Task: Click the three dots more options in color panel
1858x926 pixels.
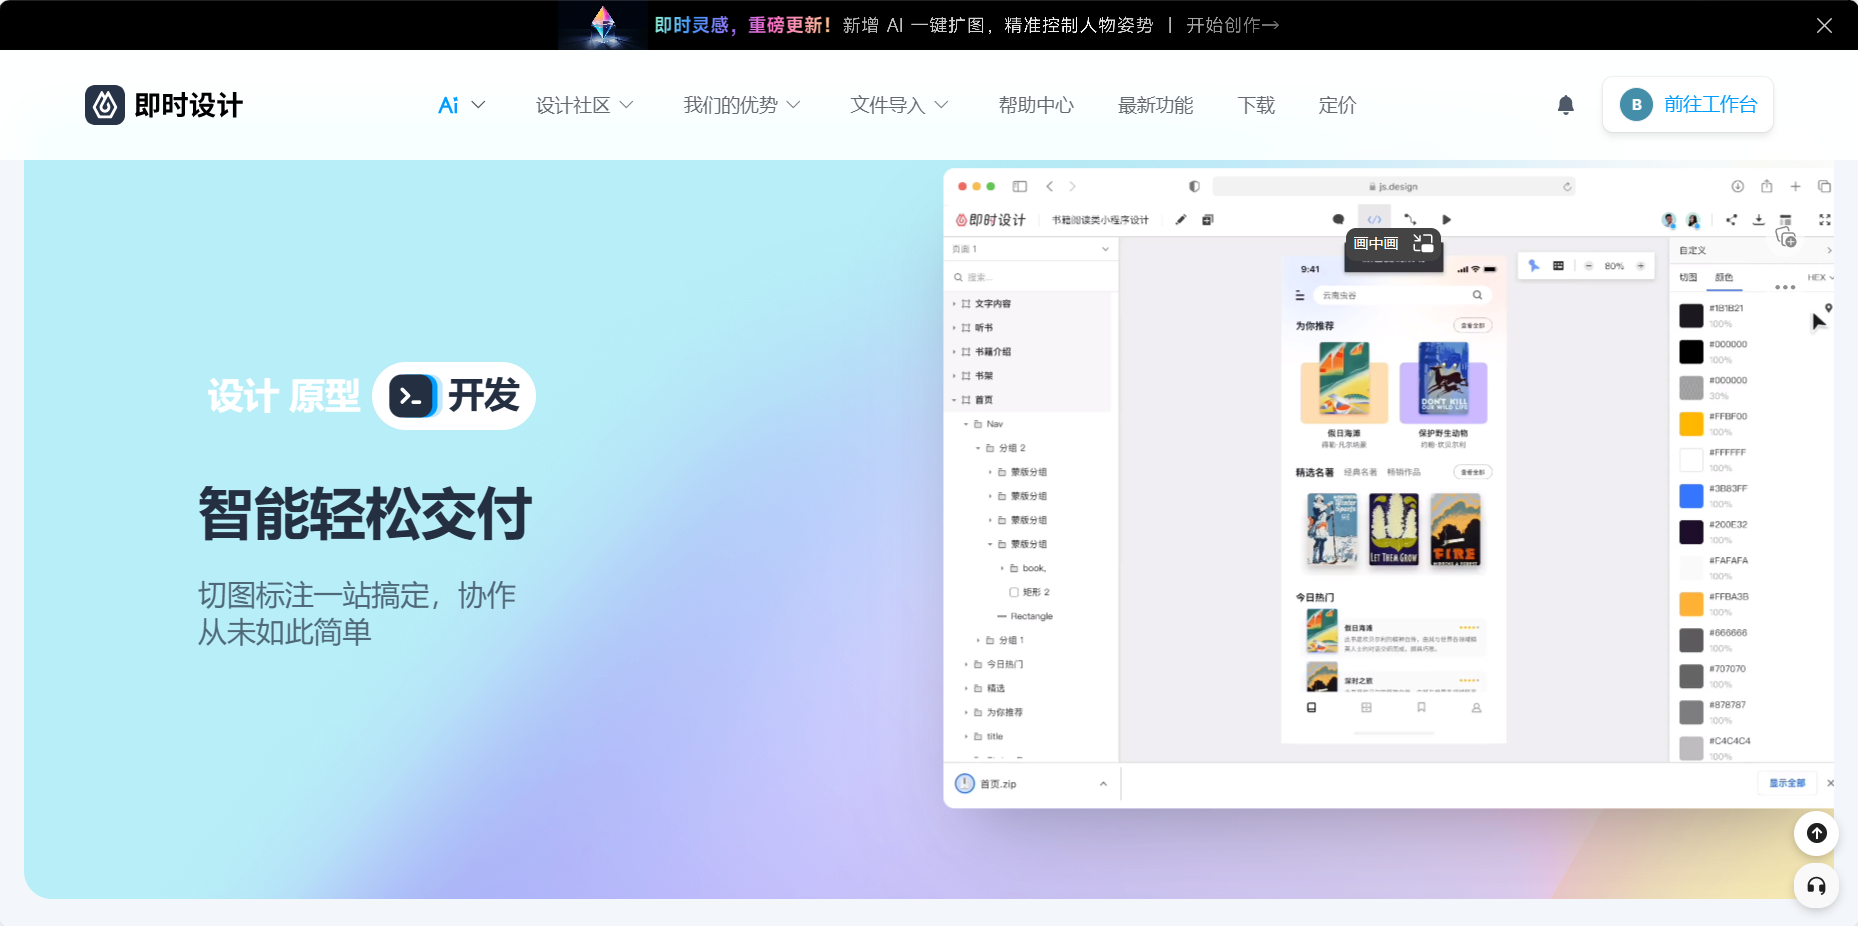Action: coord(1785,287)
